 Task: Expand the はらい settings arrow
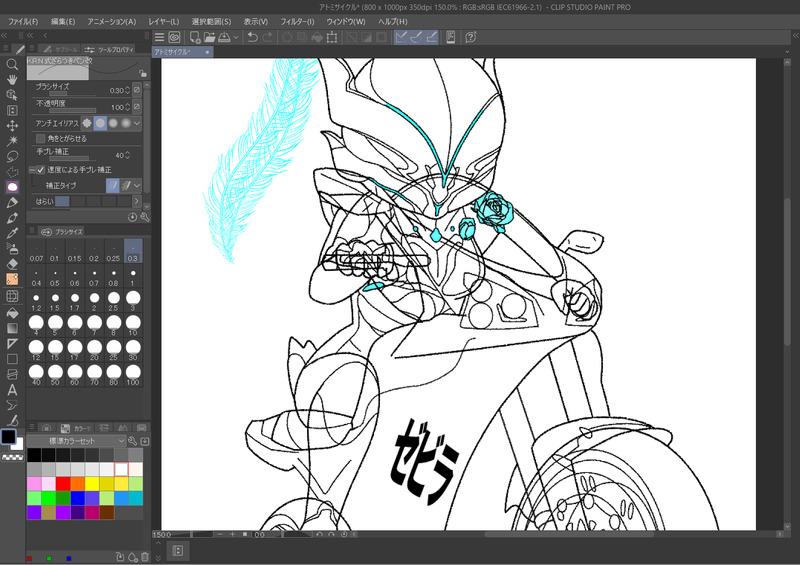click(x=136, y=202)
